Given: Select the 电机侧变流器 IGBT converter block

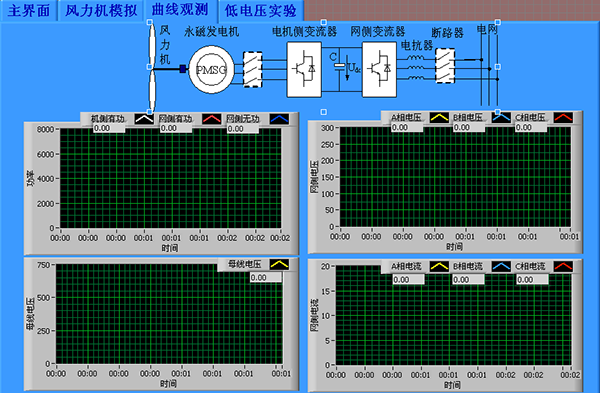Looking at the screenshot, I should click(304, 69).
